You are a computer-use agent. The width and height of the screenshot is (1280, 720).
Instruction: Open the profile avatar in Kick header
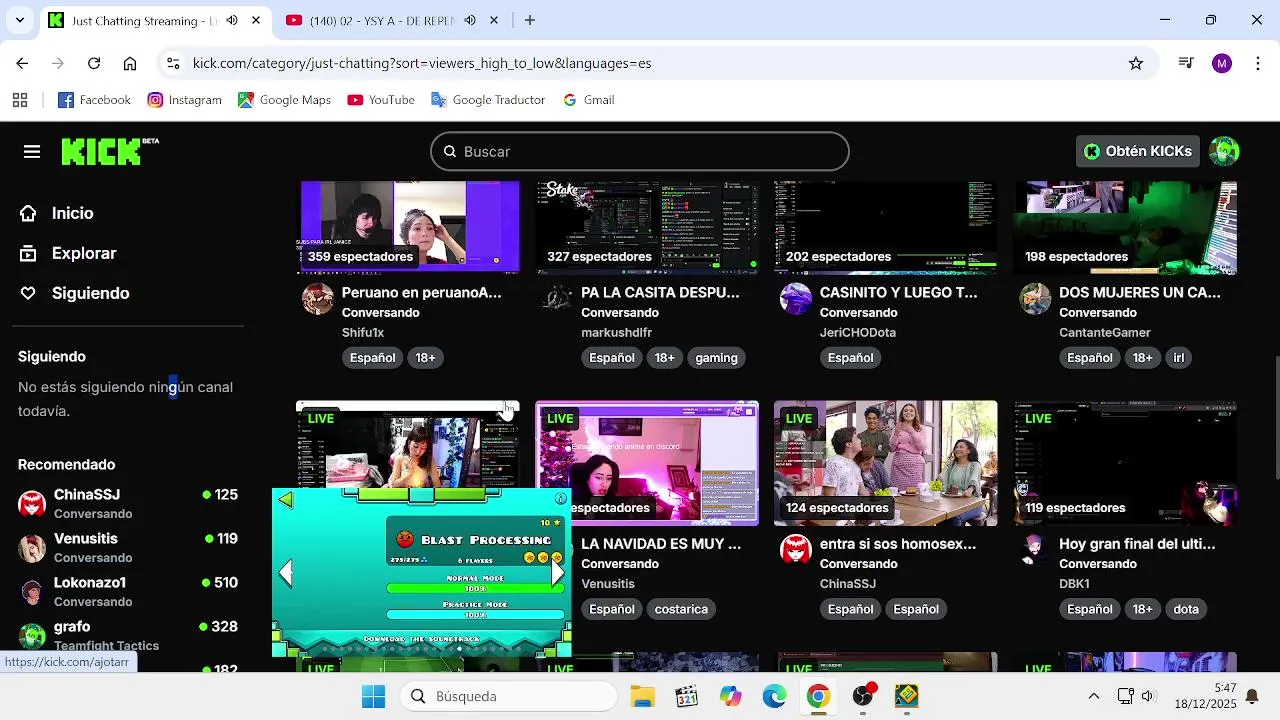click(x=1224, y=151)
